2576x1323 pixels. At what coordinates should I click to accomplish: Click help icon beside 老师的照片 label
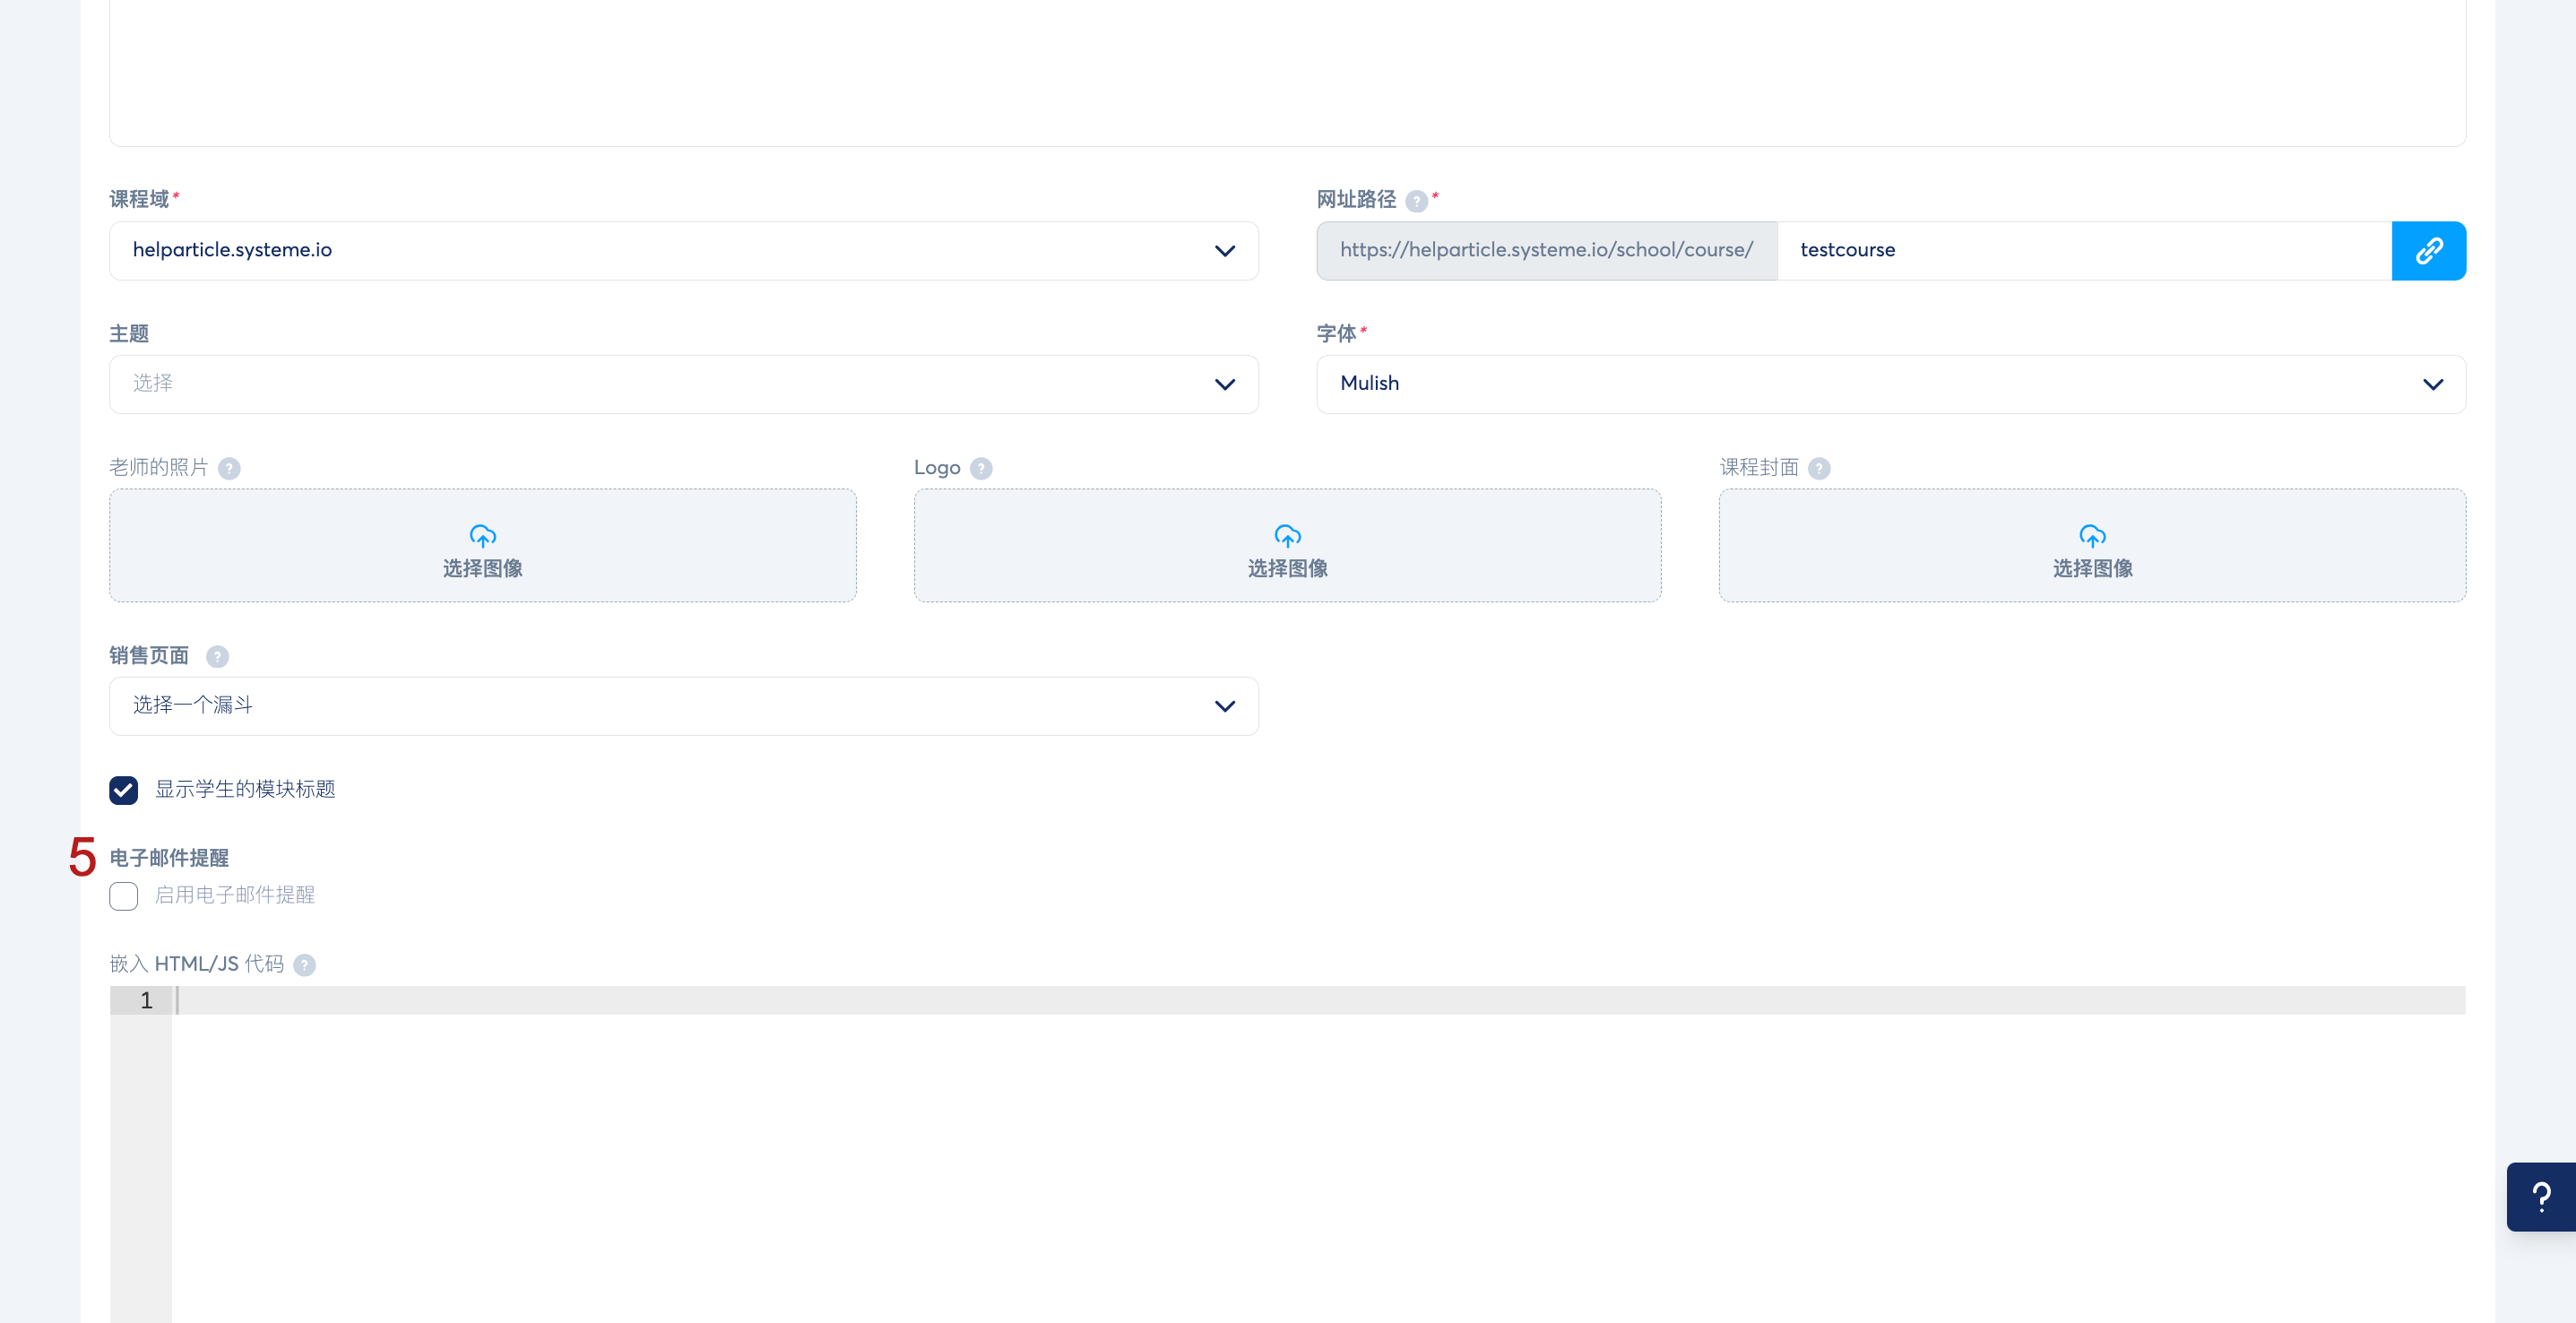(229, 468)
